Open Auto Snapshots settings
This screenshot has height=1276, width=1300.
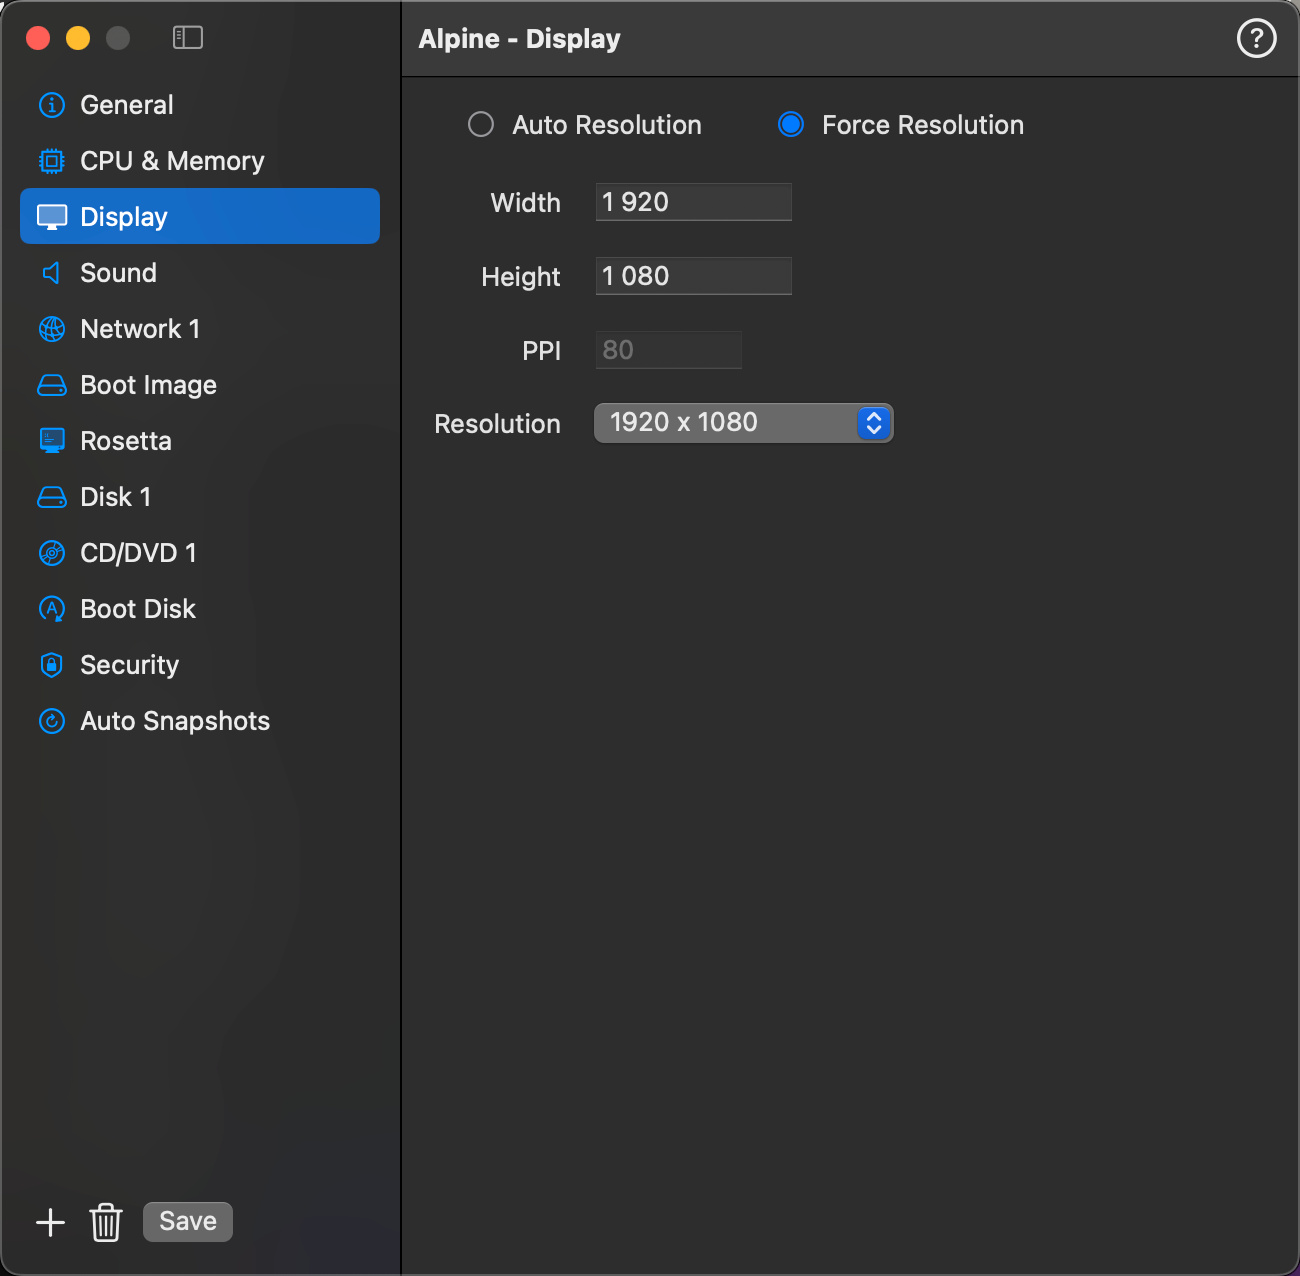pos(174,721)
